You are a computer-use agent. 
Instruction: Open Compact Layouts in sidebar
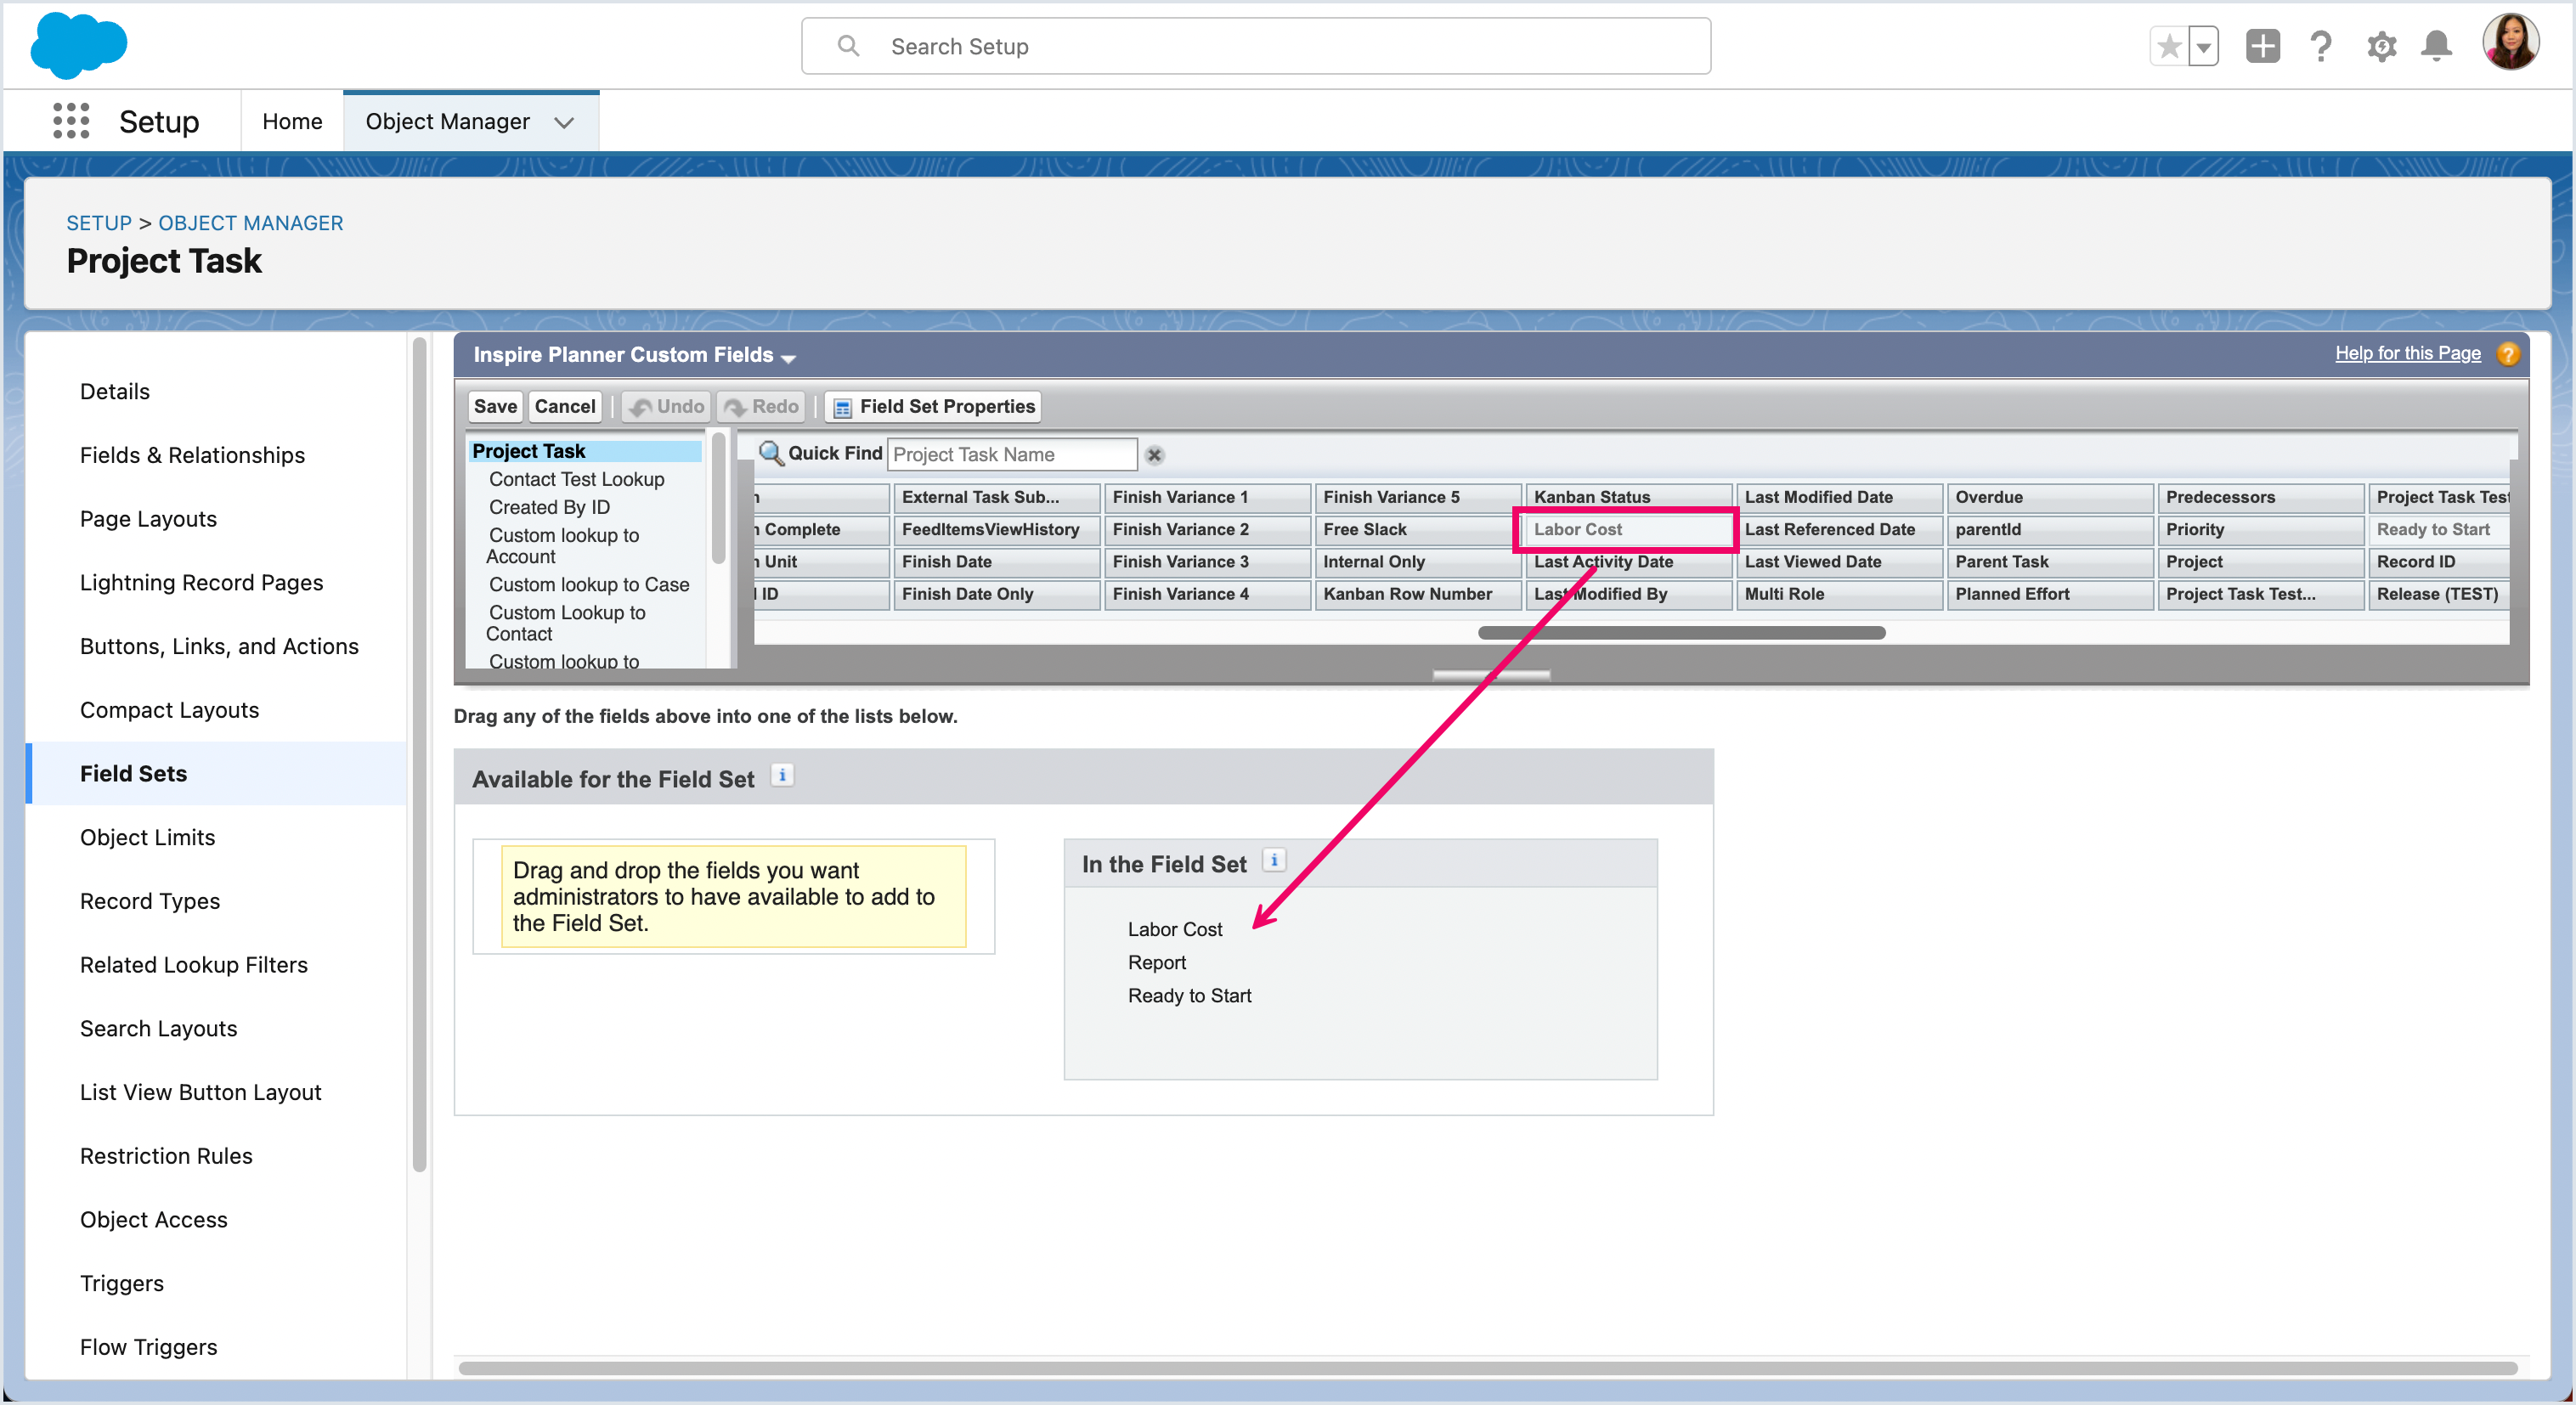click(169, 710)
